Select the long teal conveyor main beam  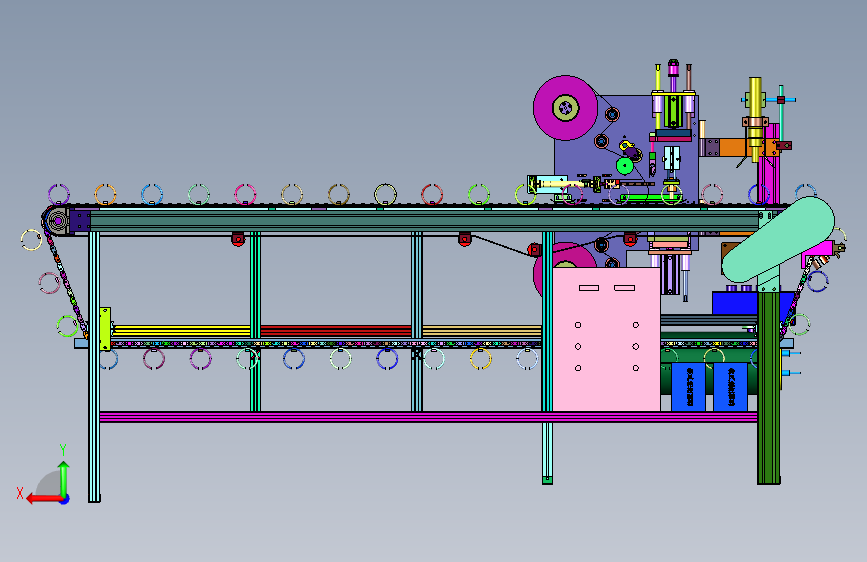(x=425, y=220)
